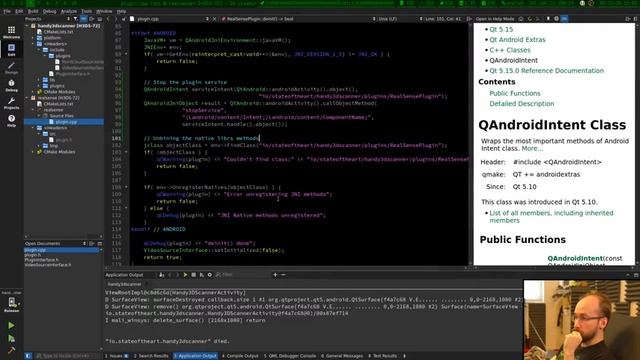This screenshot has width=640, height=360.
Task: Build project with the hammer icon
Action: coord(11,350)
